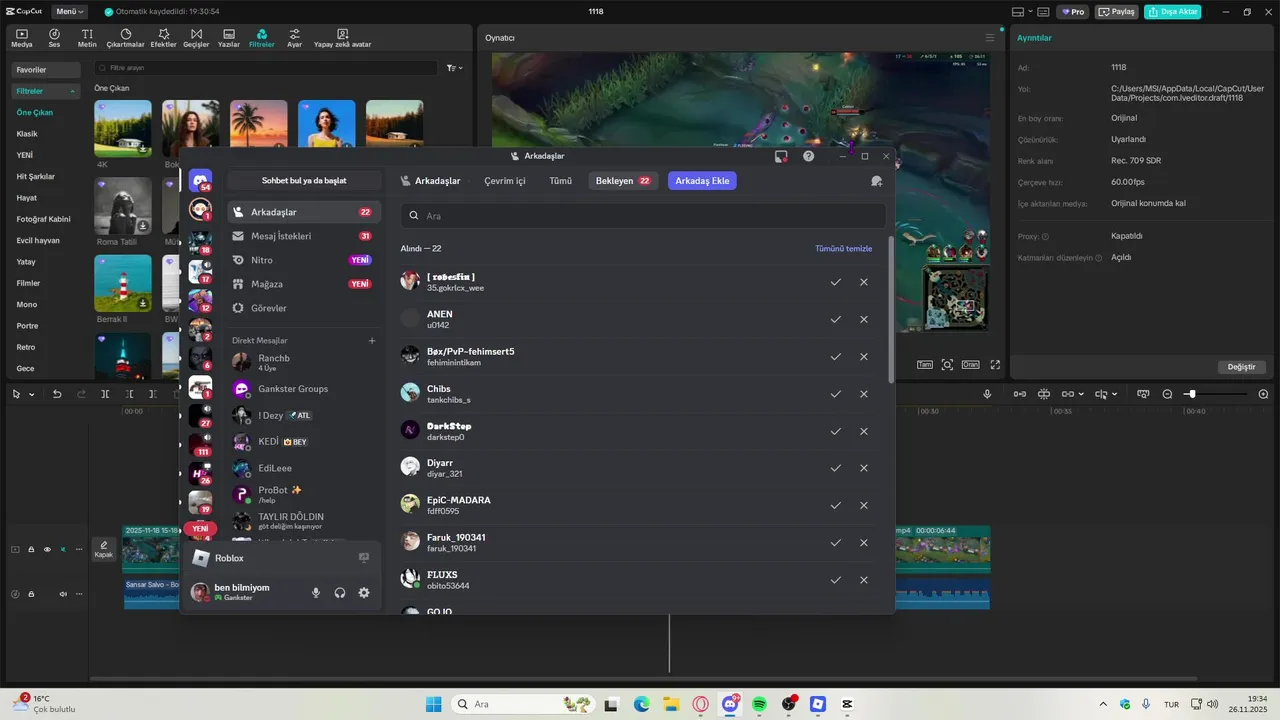
Task: Accept friend request from Chibs
Action: click(835, 394)
